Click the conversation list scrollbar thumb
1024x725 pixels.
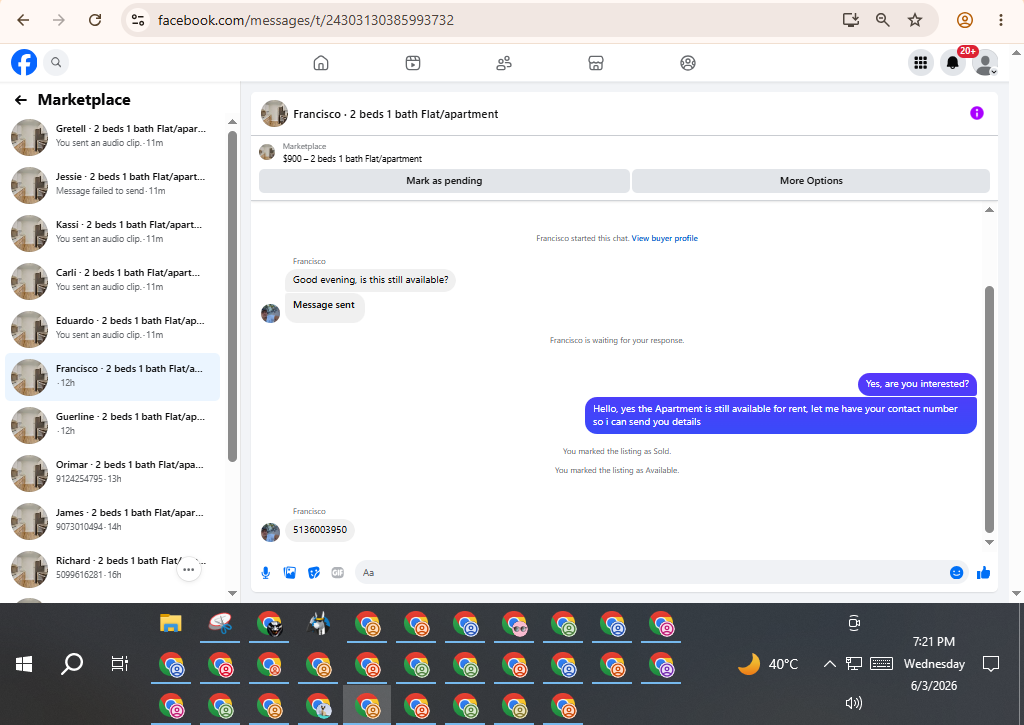[x=232, y=297]
